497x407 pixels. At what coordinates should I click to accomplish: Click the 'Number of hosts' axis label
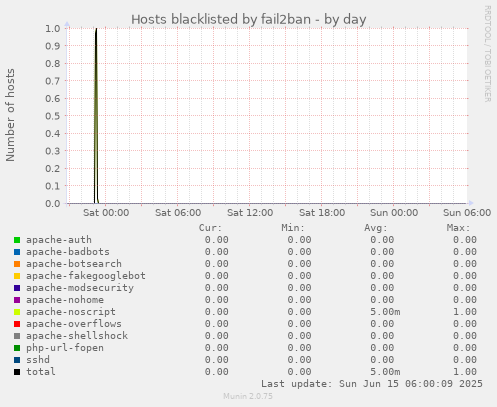(x=10, y=115)
